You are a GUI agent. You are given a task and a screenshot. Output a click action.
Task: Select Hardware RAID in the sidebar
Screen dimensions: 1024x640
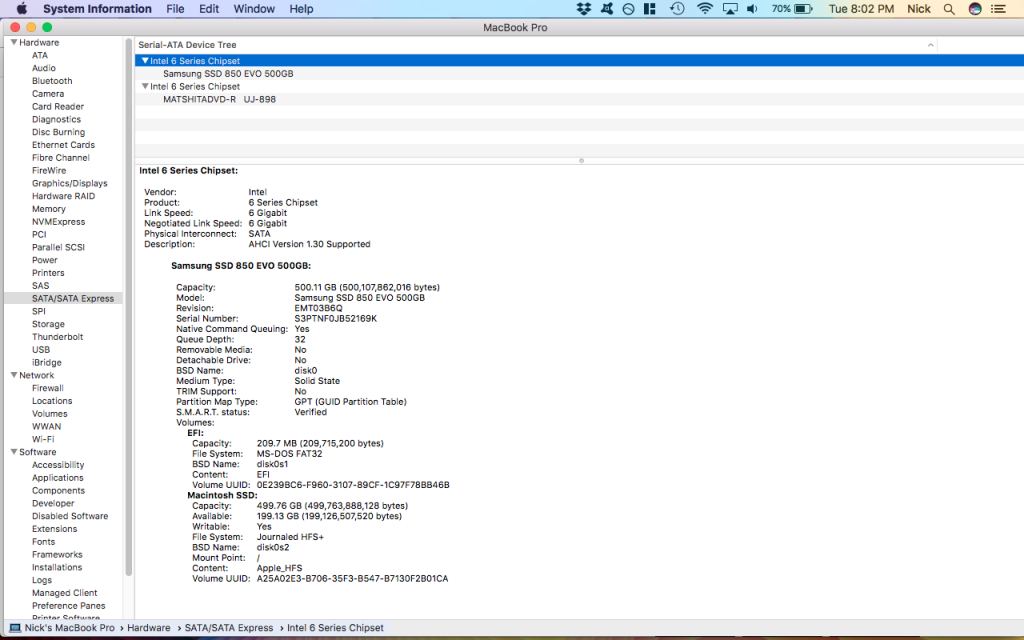click(x=63, y=196)
